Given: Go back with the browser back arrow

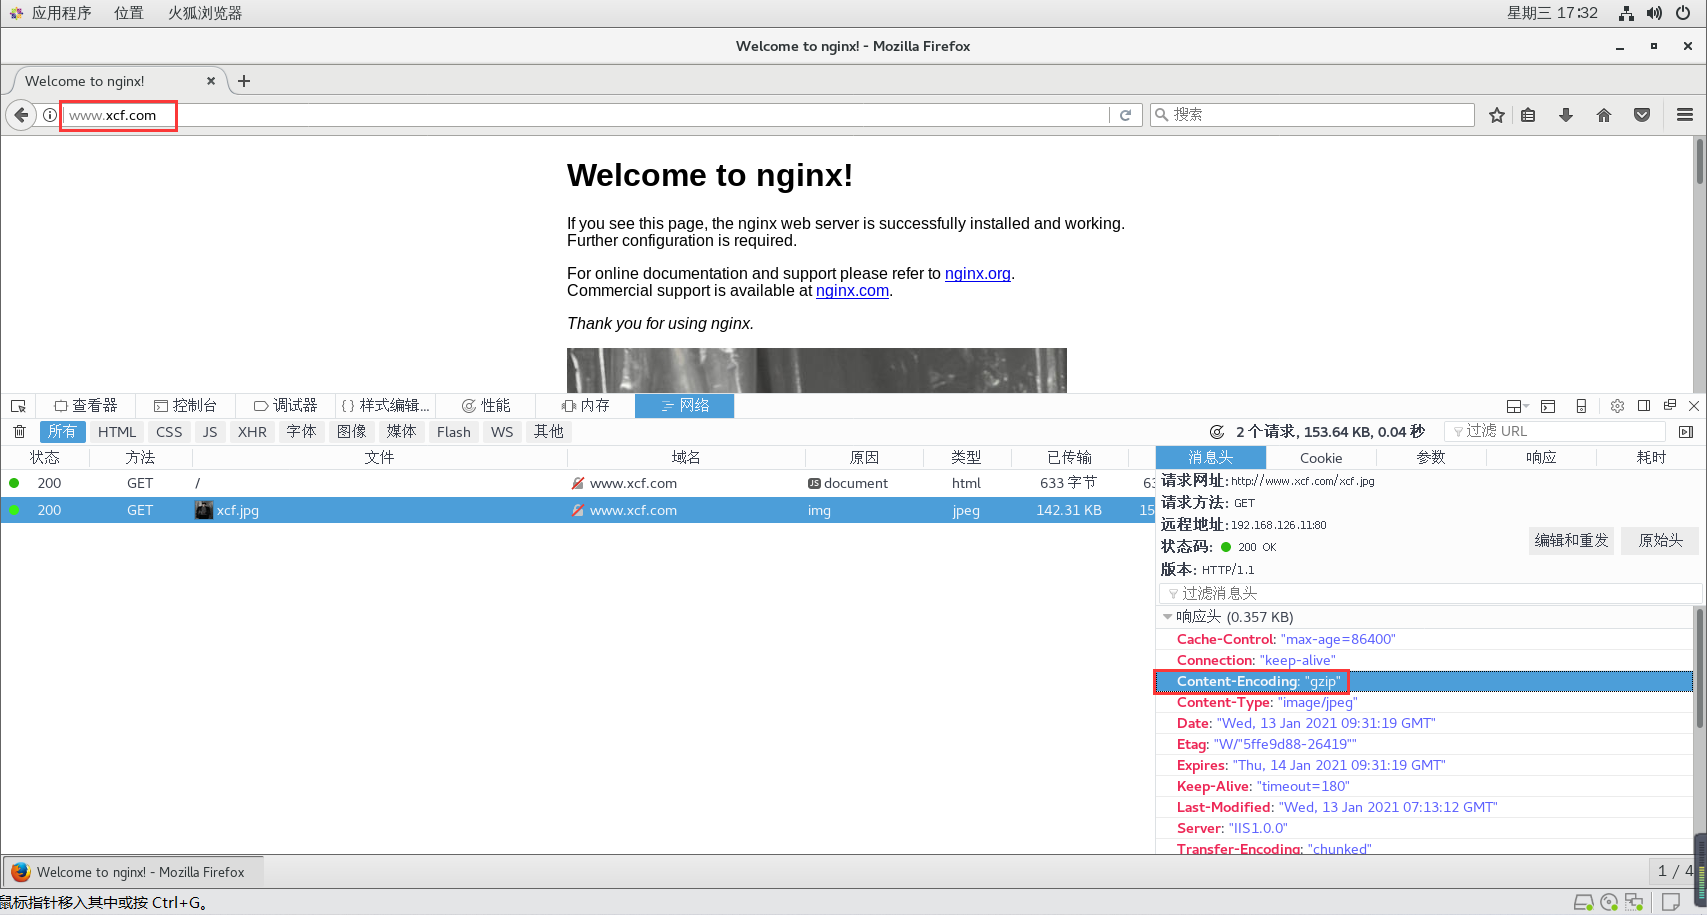Looking at the screenshot, I should [x=21, y=115].
